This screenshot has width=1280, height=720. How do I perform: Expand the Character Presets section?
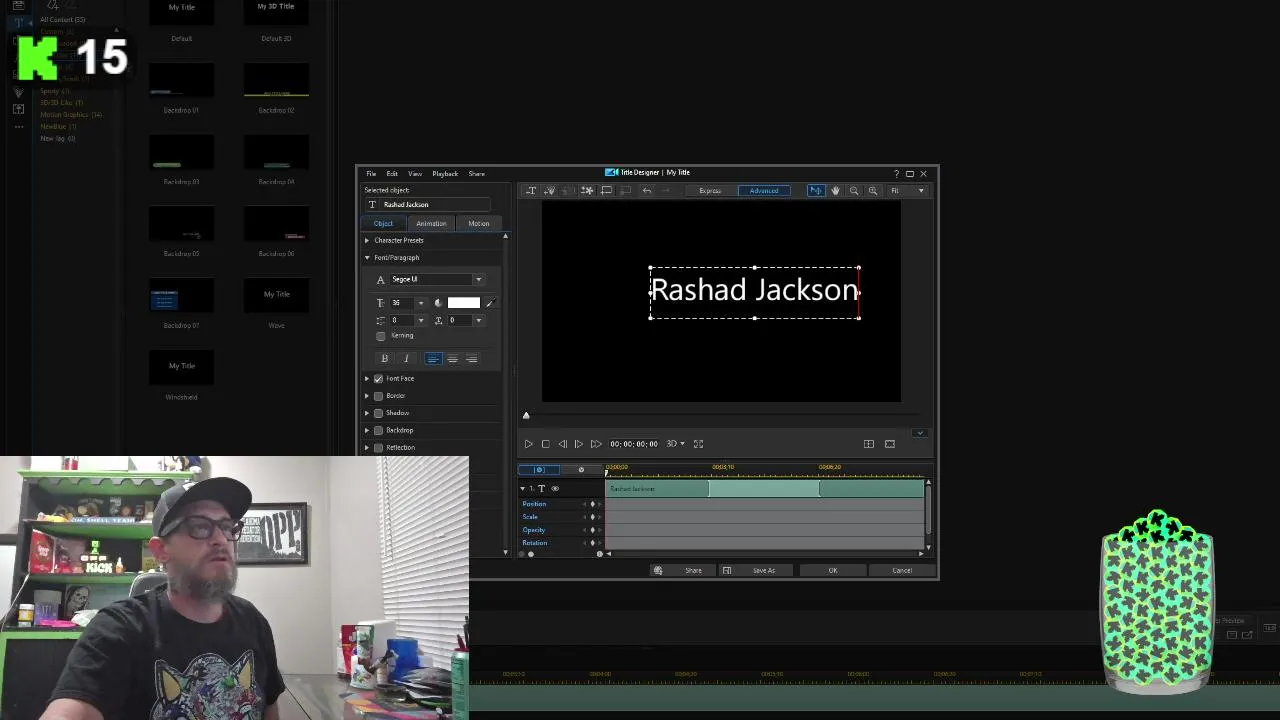367,241
